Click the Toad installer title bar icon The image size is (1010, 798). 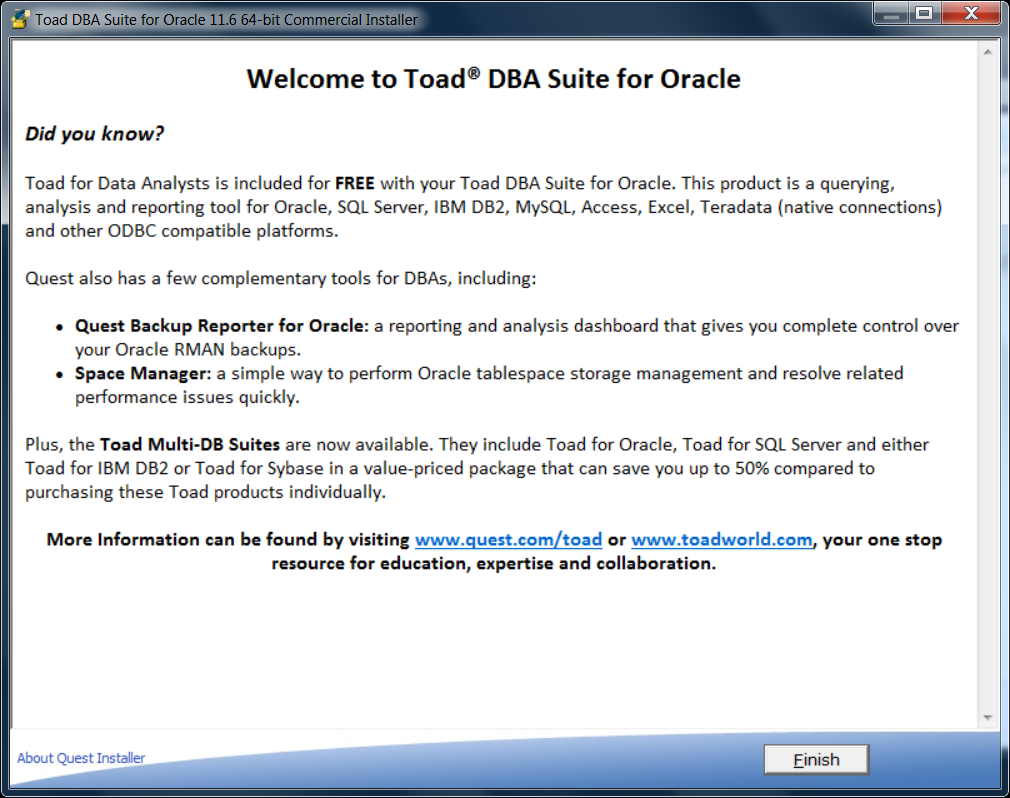(x=21, y=19)
